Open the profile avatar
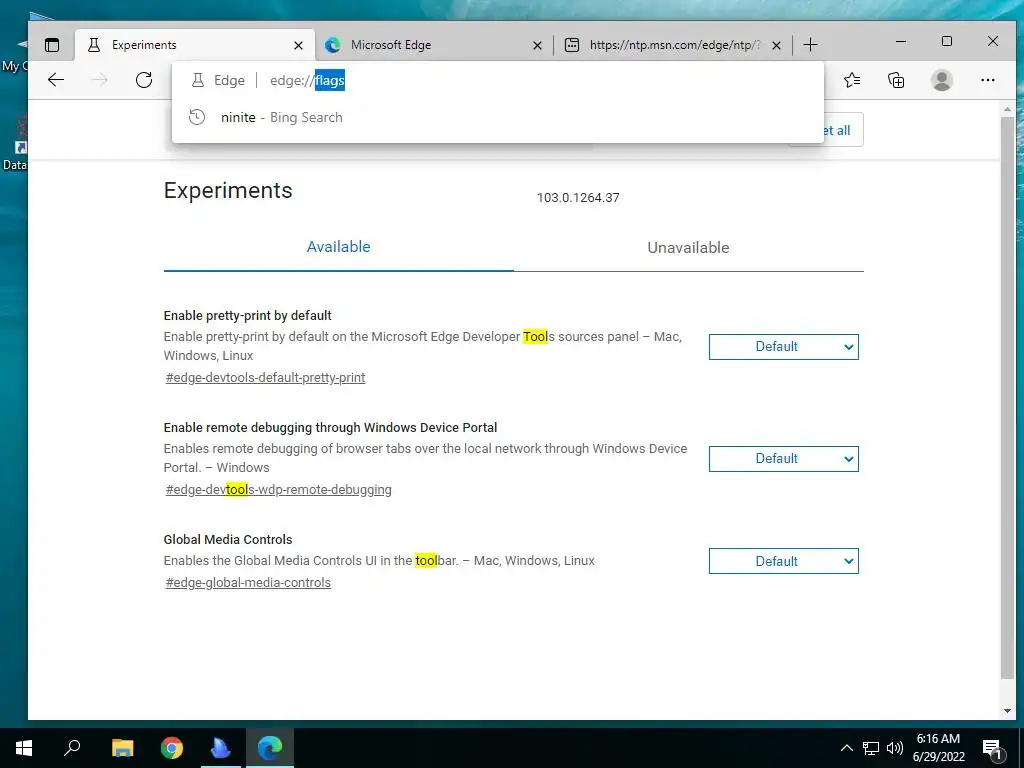 tap(942, 80)
